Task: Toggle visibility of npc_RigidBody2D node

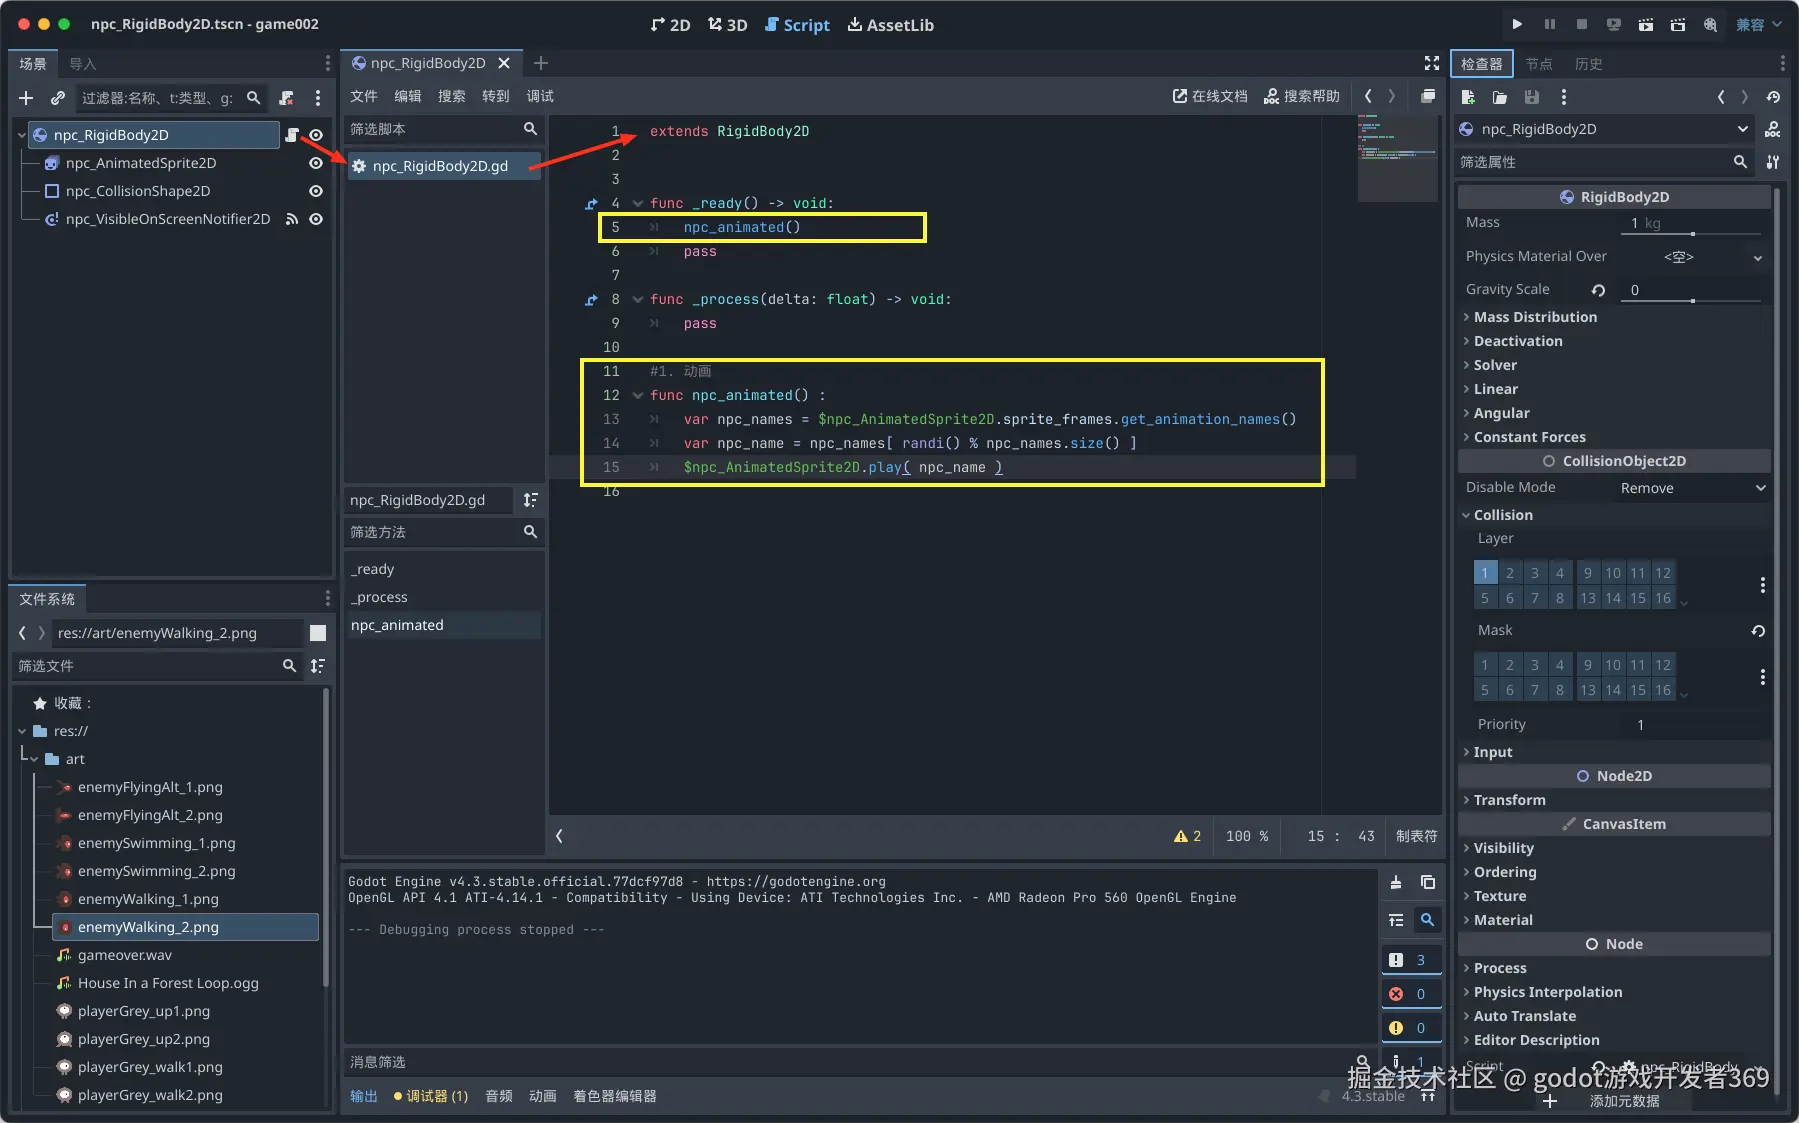Action: pos(316,135)
